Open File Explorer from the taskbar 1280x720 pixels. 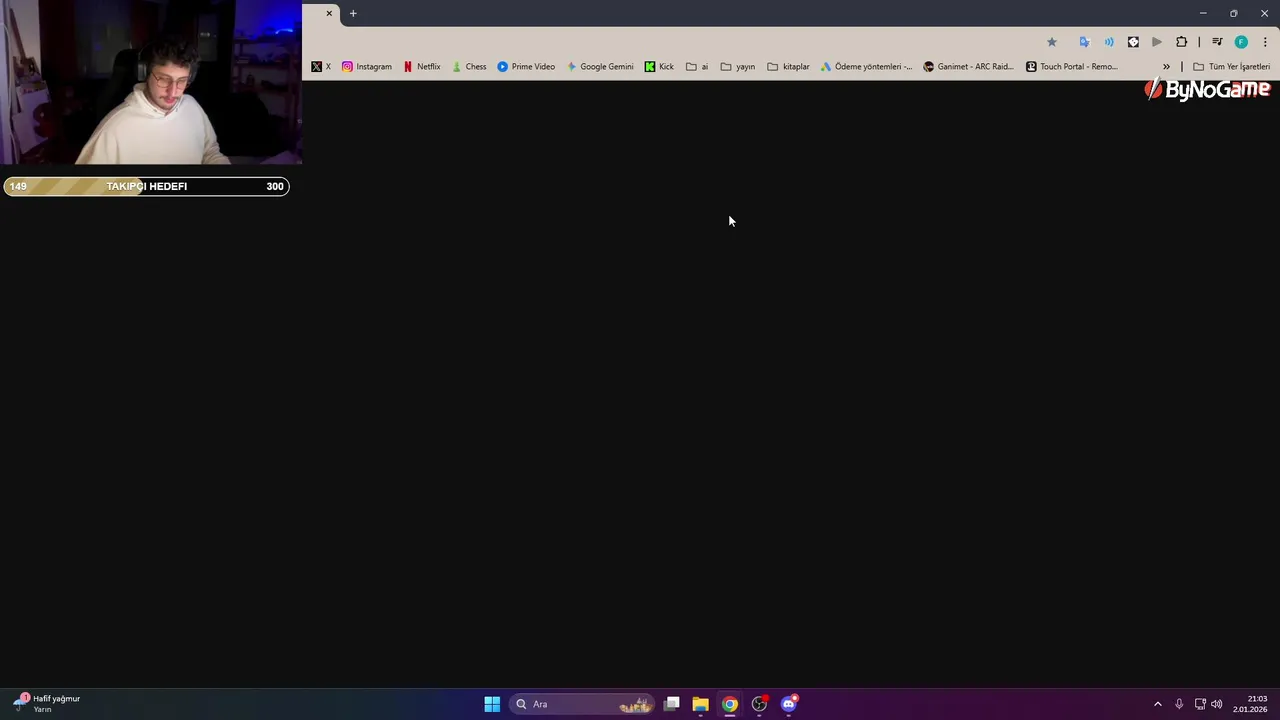(701, 704)
